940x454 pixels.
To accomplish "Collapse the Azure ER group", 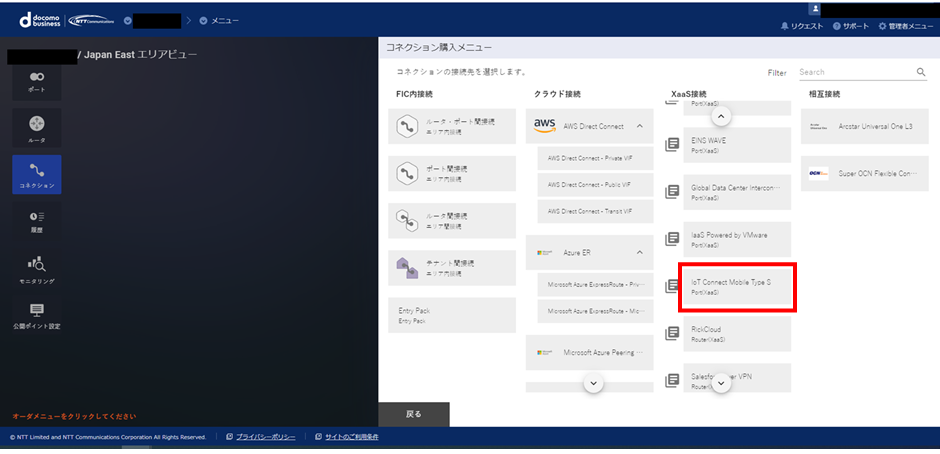I will (x=640, y=252).
